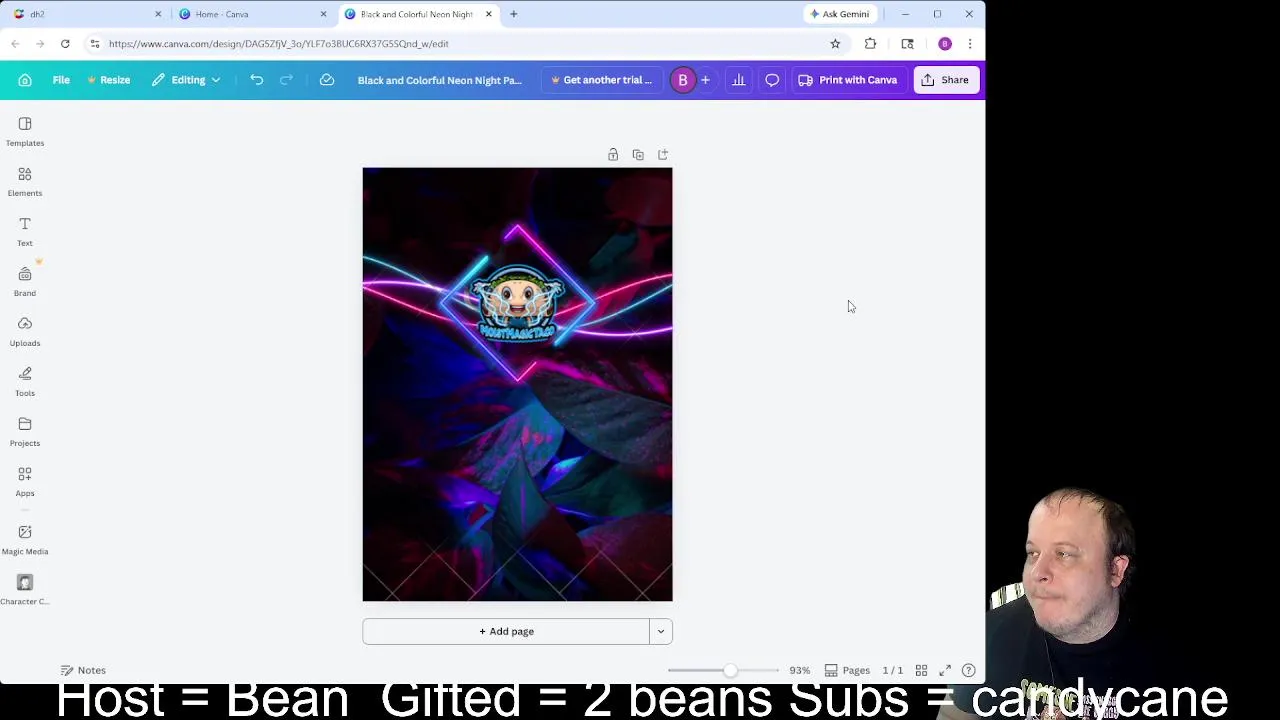Click the Share button

[946, 80]
